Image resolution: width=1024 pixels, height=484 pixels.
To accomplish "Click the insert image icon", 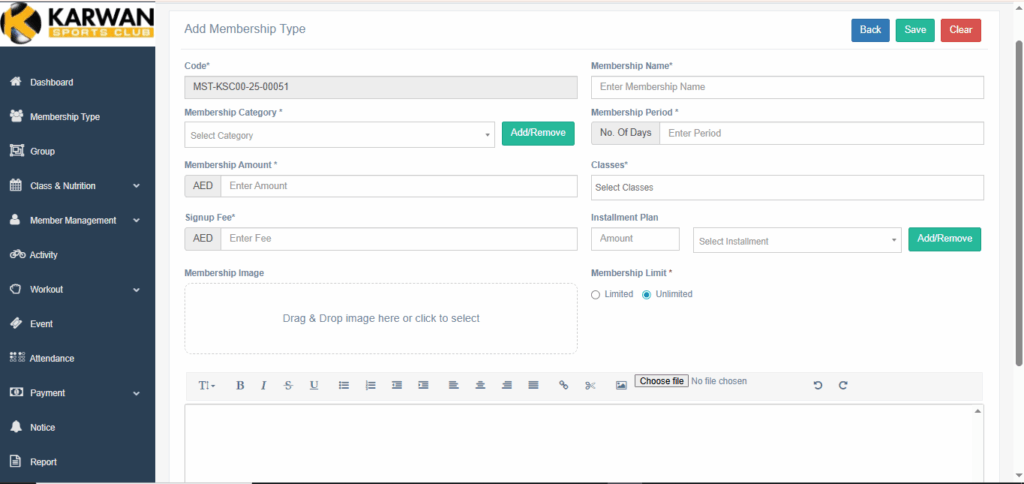I will pos(621,385).
